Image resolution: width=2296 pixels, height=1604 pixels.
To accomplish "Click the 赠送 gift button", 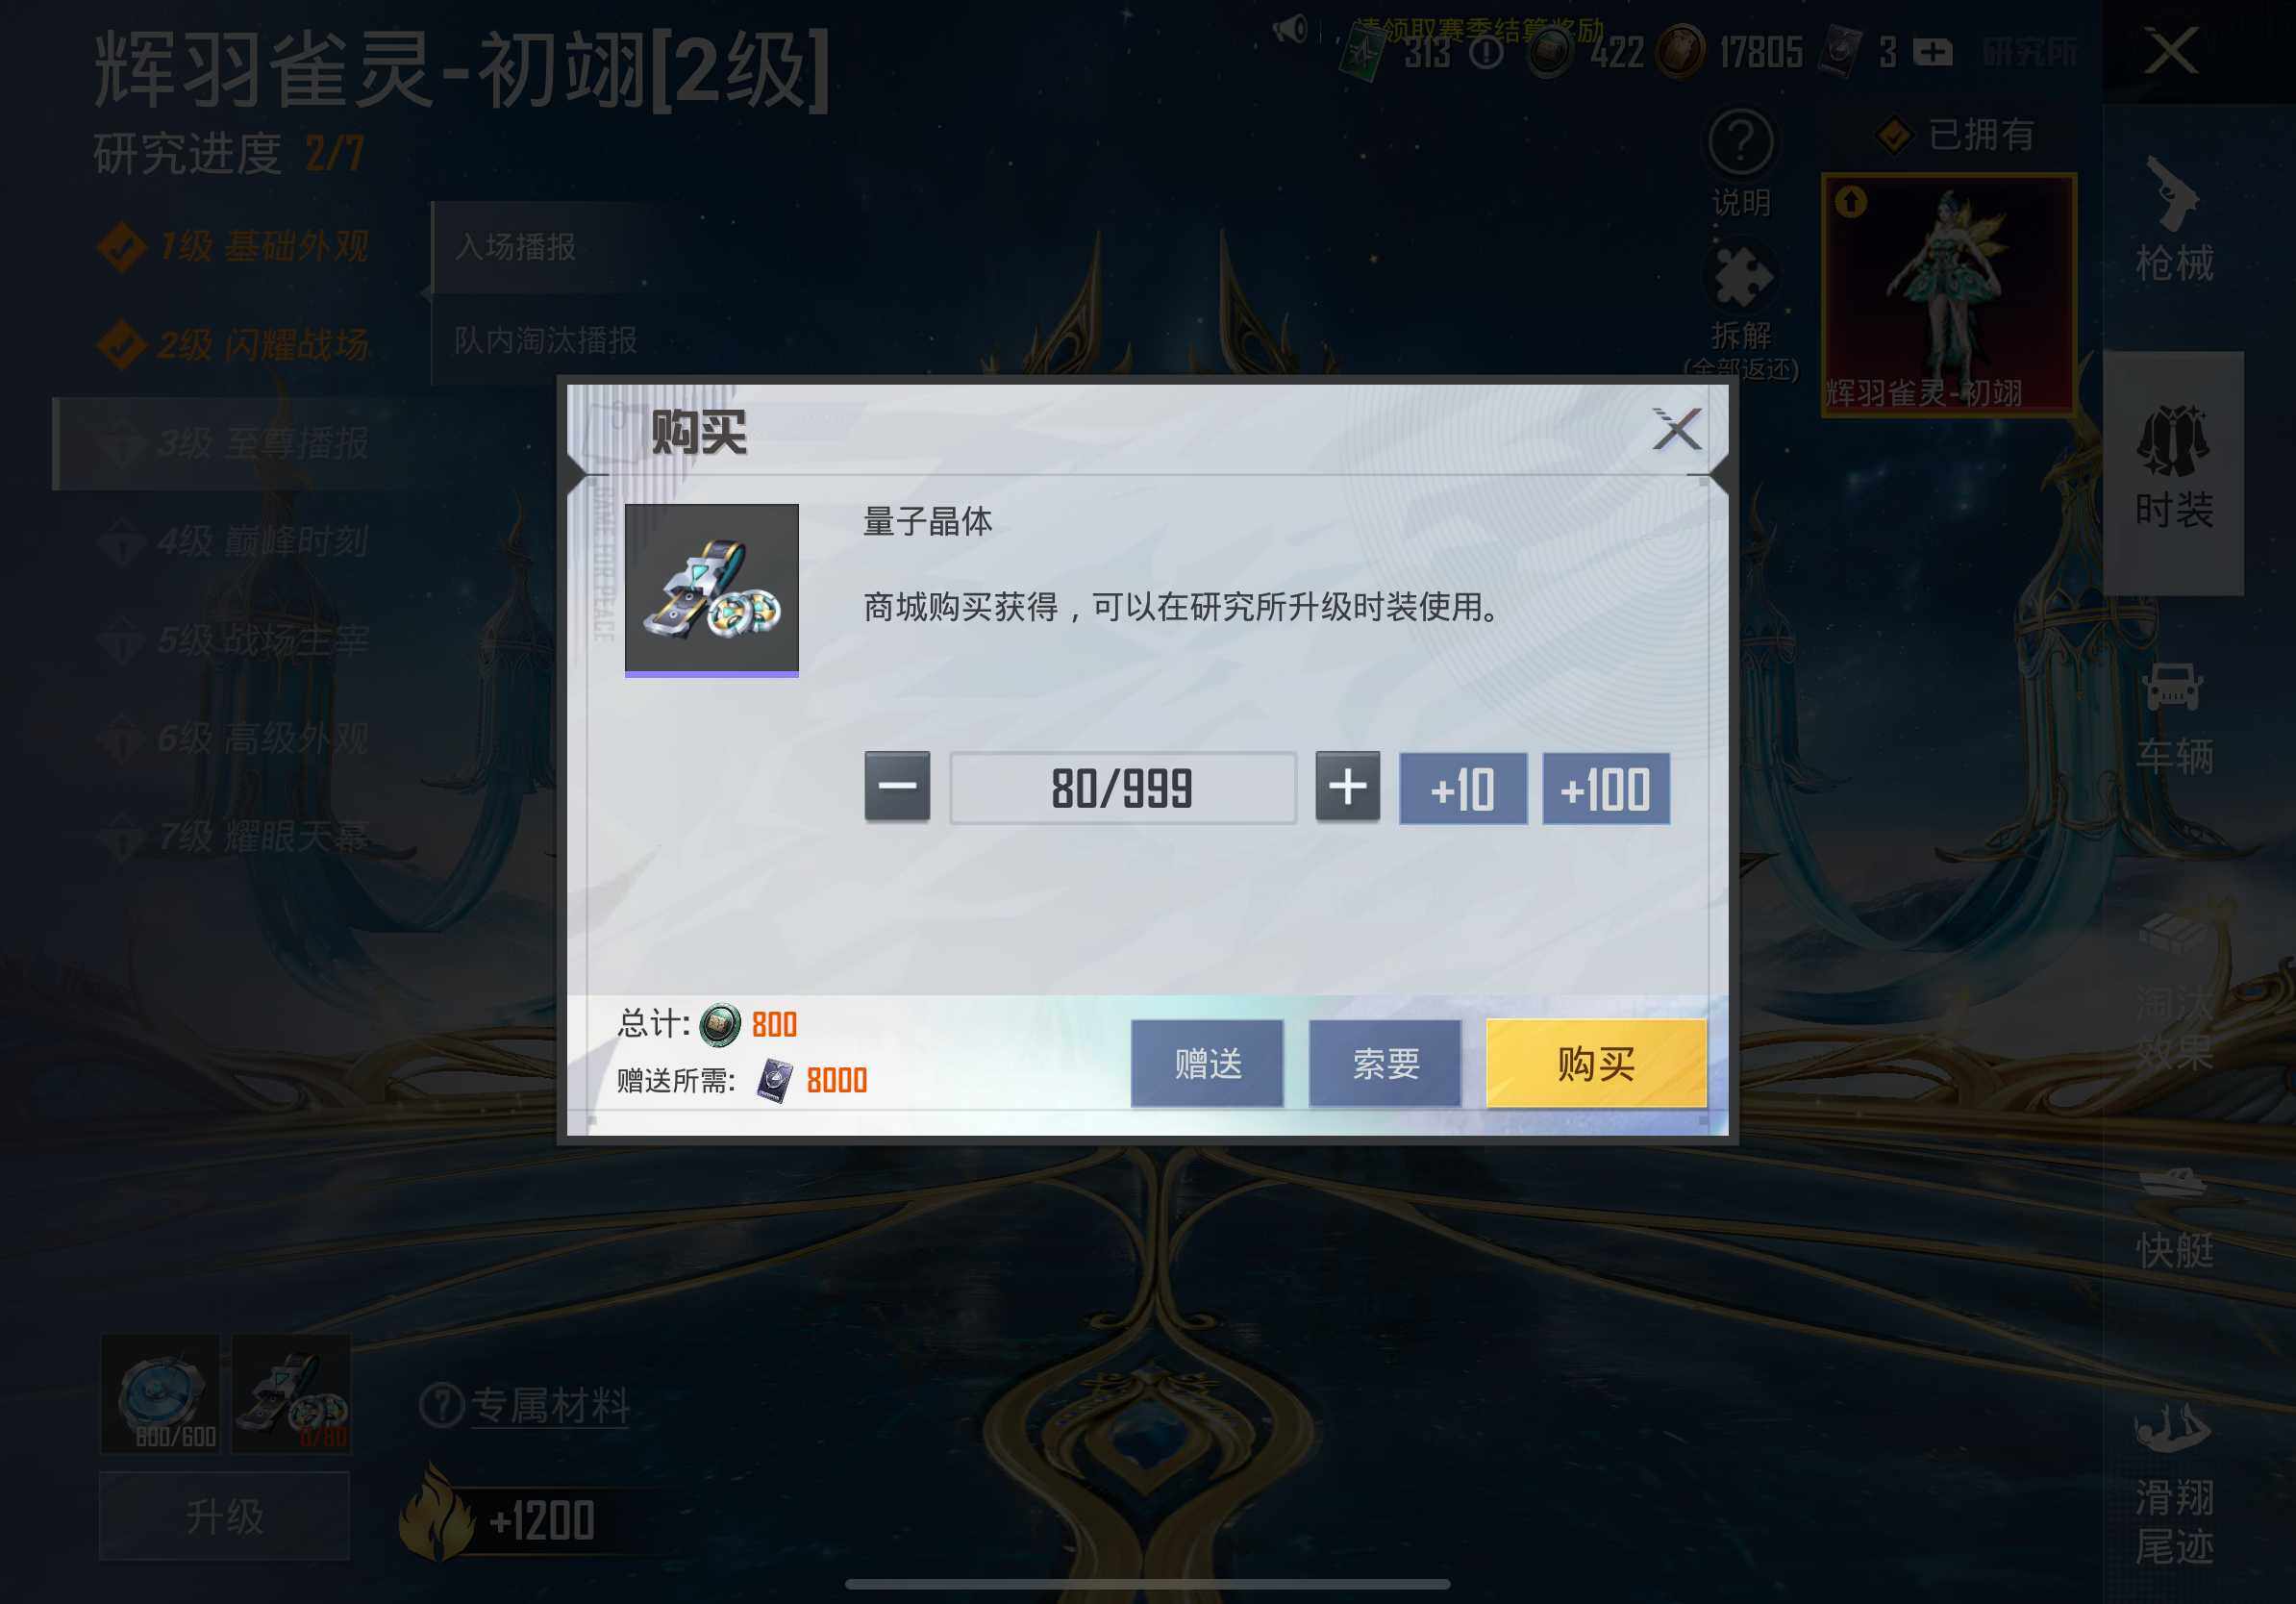I will (x=1207, y=1063).
